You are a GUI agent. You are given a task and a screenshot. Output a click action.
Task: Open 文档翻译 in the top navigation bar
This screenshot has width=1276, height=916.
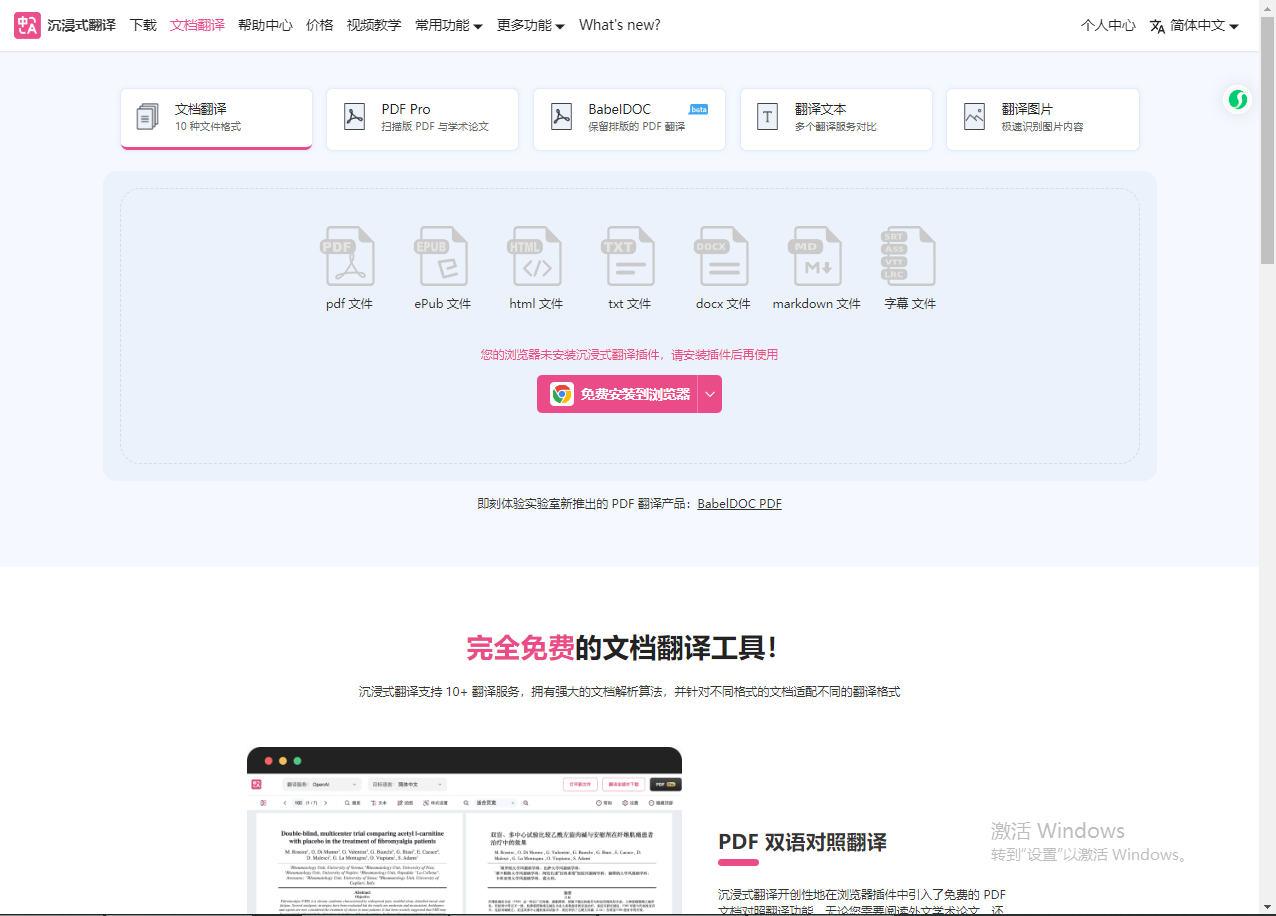[x=197, y=25]
